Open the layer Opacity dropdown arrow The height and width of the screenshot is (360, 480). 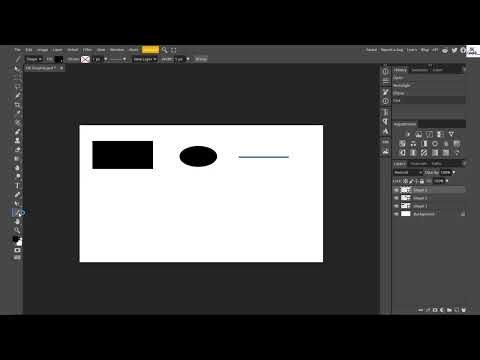coord(454,172)
